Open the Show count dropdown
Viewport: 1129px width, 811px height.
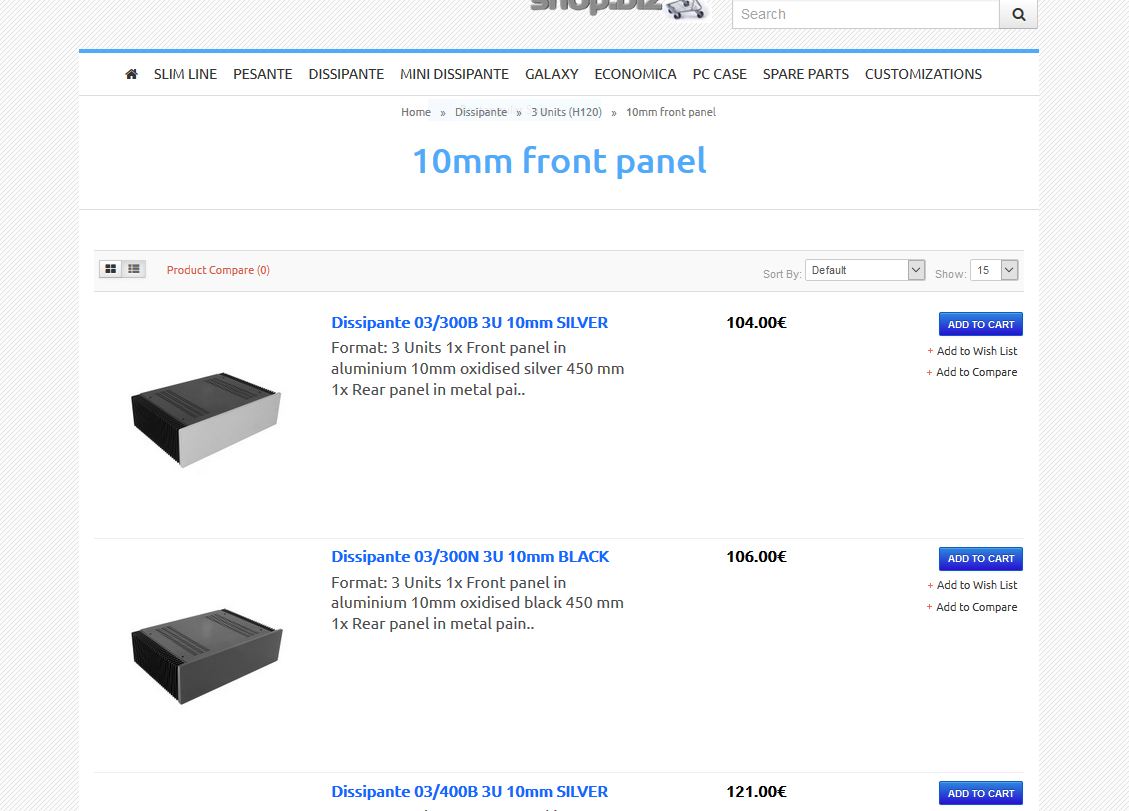[994, 270]
